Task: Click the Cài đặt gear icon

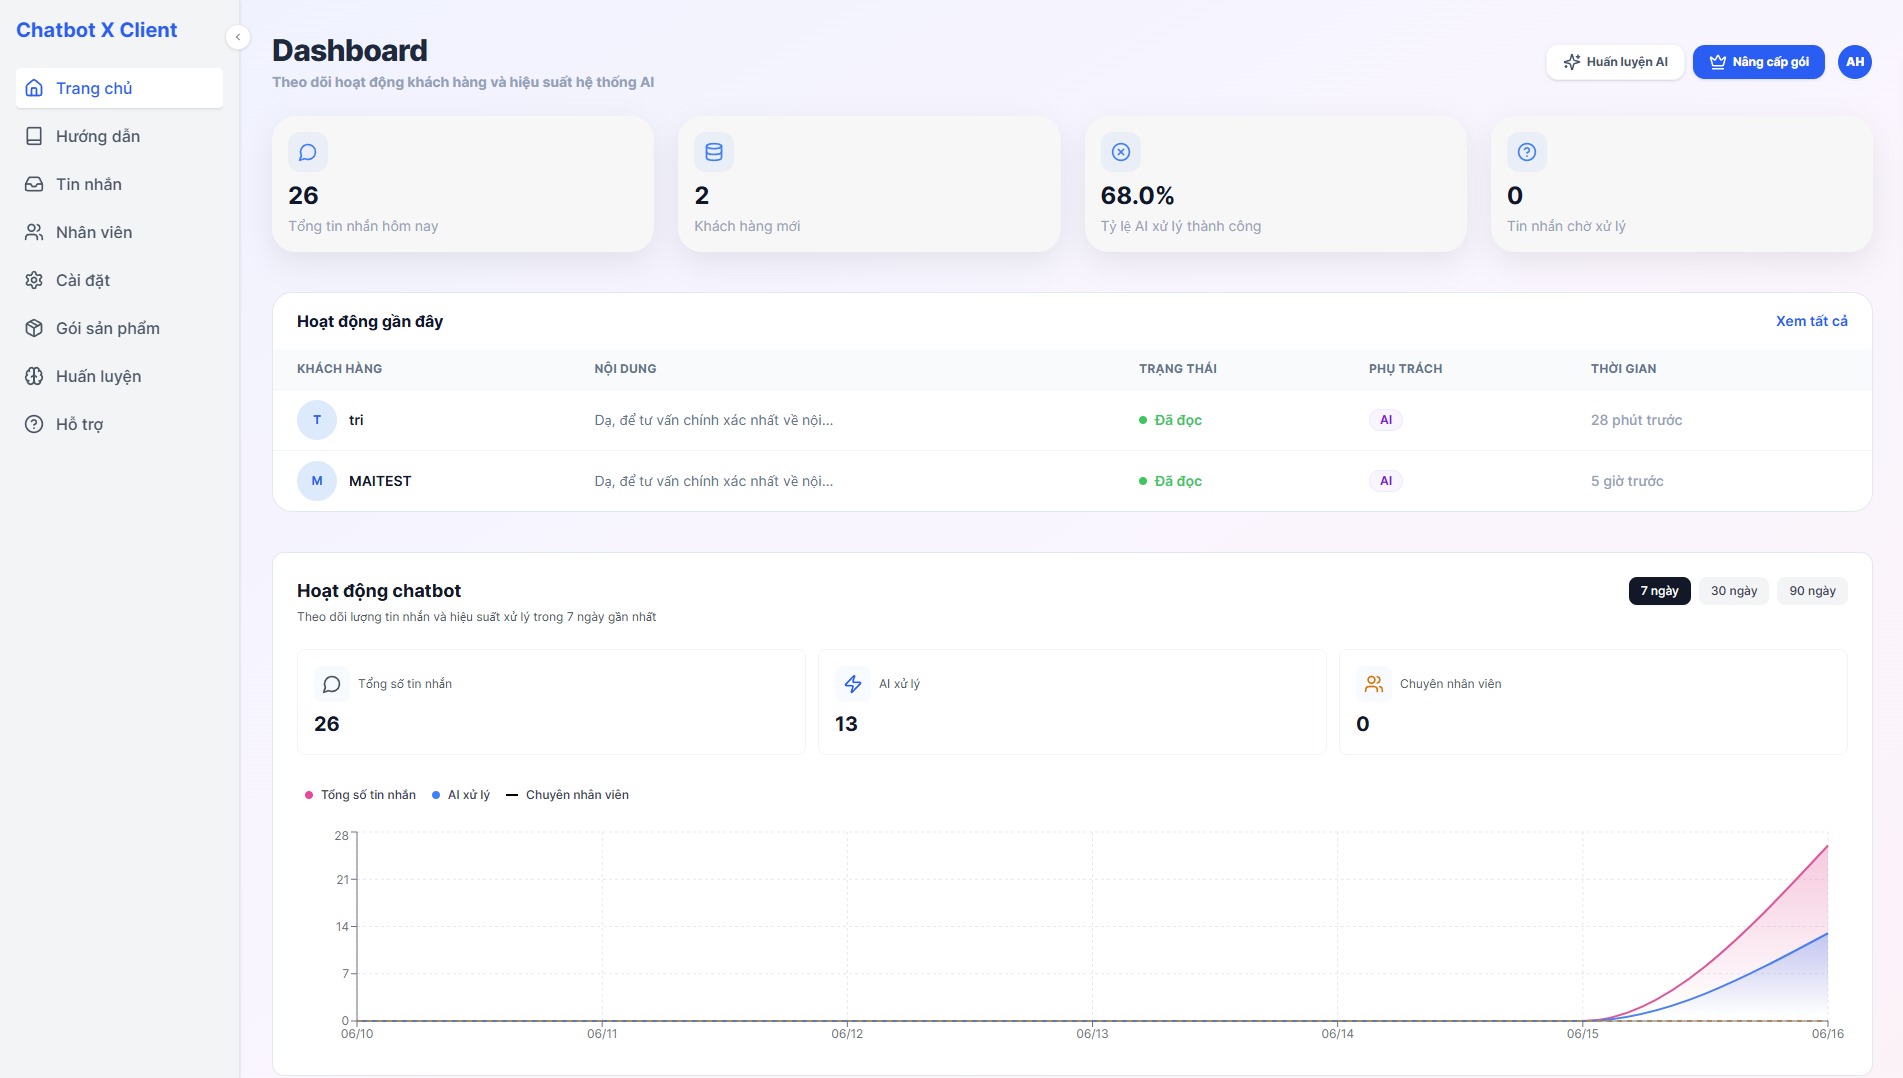Action: coord(34,280)
